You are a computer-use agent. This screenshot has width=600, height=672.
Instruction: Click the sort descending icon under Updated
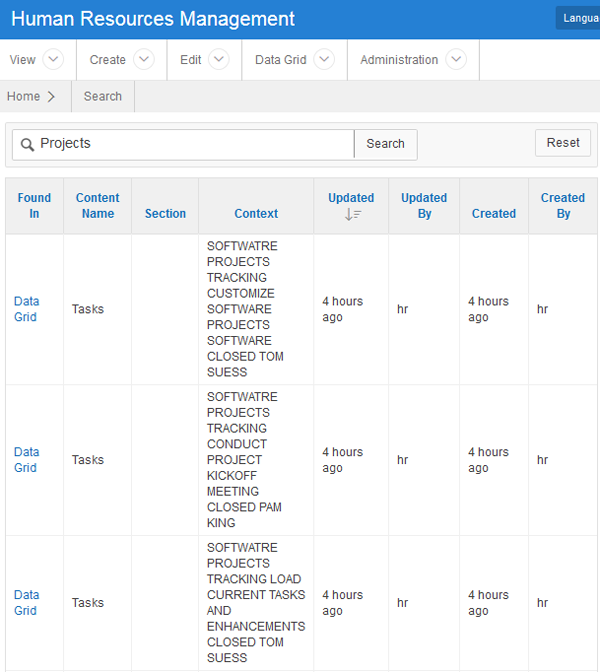(x=352, y=214)
